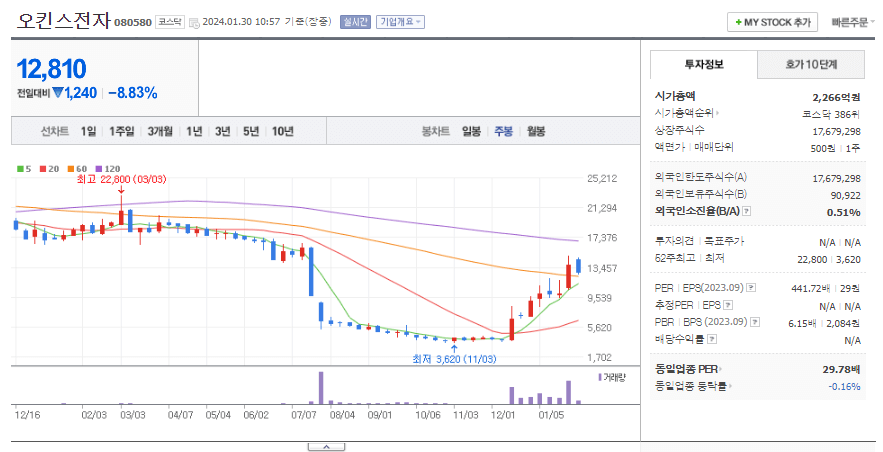Click the 상장주식수 value 17,679,298

(836, 132)
